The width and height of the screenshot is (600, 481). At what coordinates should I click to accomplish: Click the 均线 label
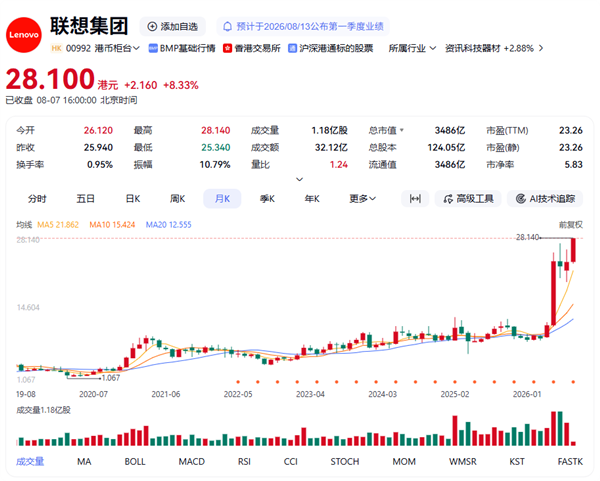[24, 225]
